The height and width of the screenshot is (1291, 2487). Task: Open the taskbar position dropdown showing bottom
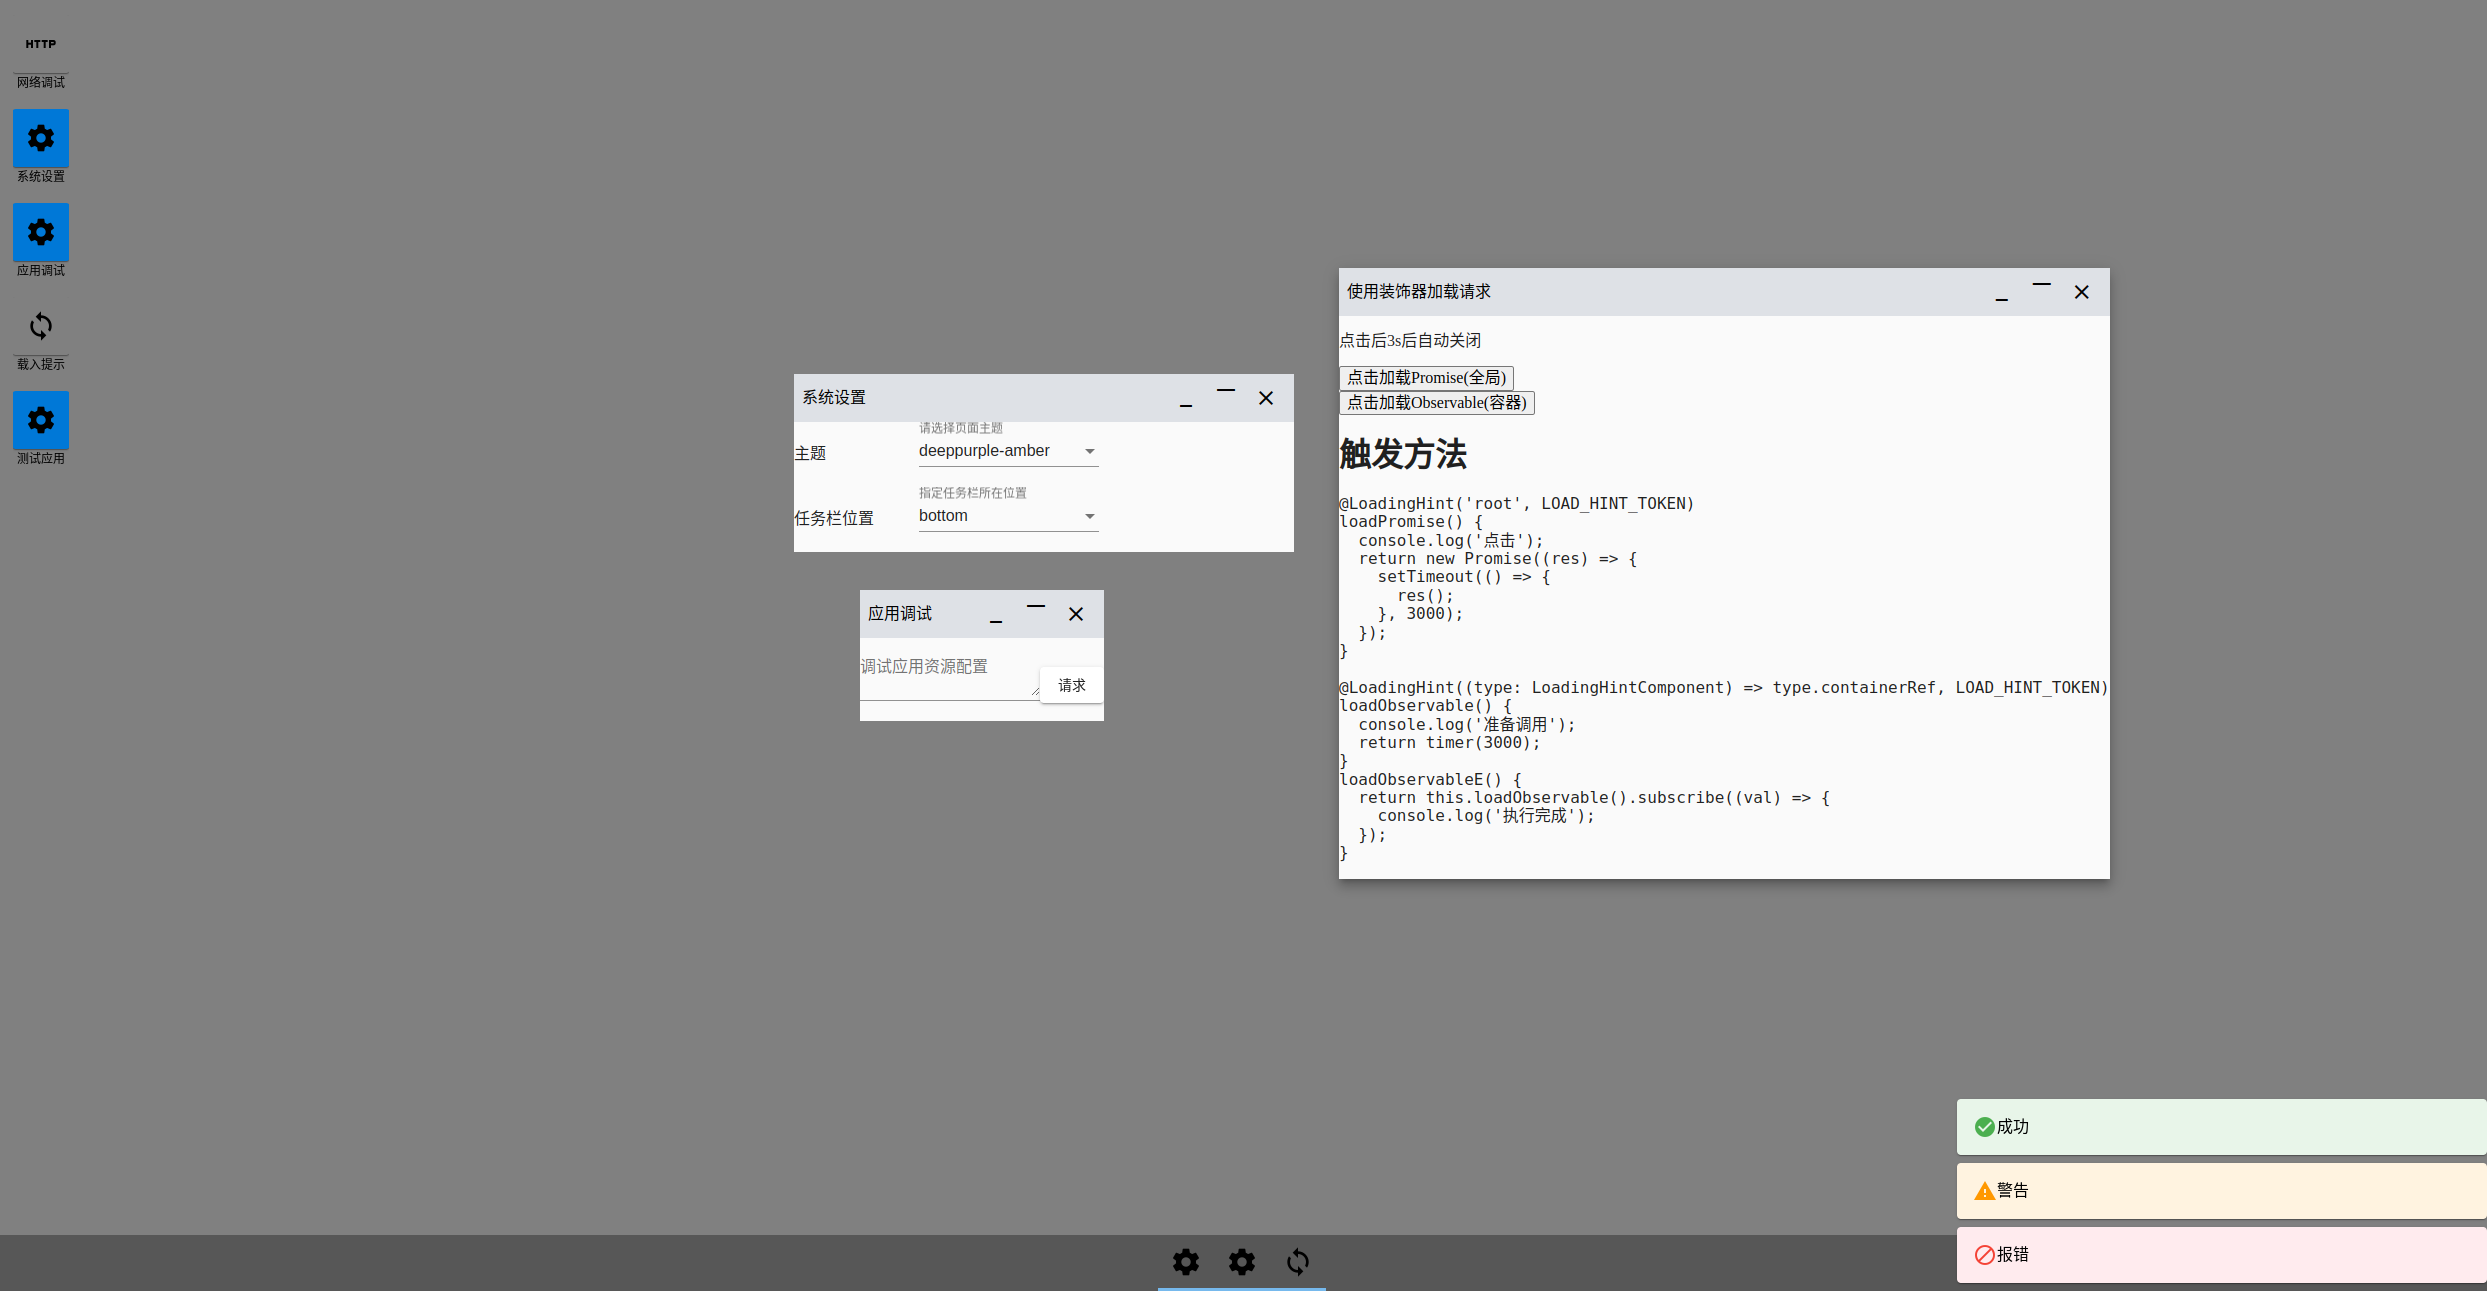[x=1008, y=516]
